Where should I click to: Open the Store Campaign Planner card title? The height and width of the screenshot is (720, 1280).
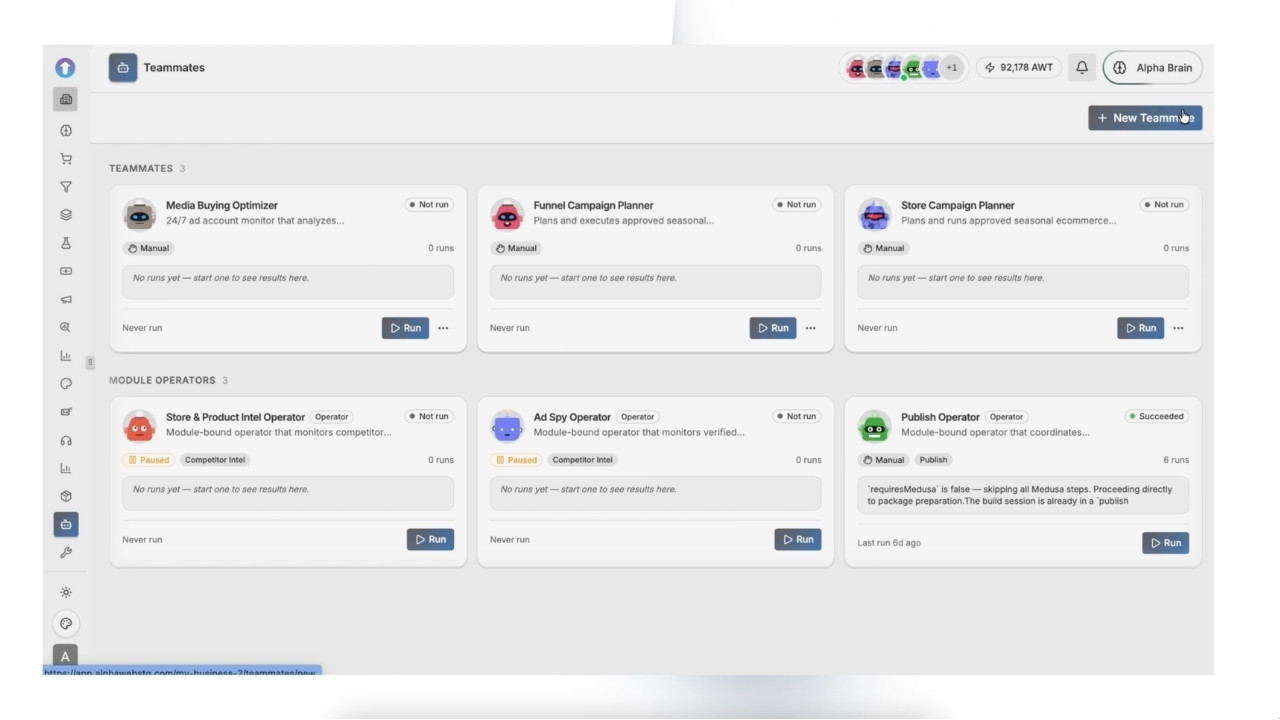[x=958, y=205]
